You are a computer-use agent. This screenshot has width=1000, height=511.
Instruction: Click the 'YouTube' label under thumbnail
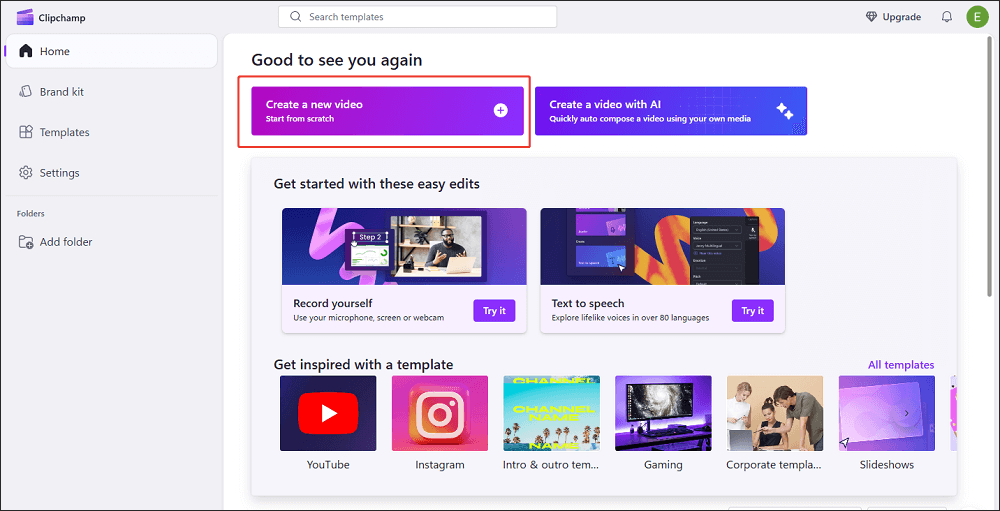tap(328, 464)
